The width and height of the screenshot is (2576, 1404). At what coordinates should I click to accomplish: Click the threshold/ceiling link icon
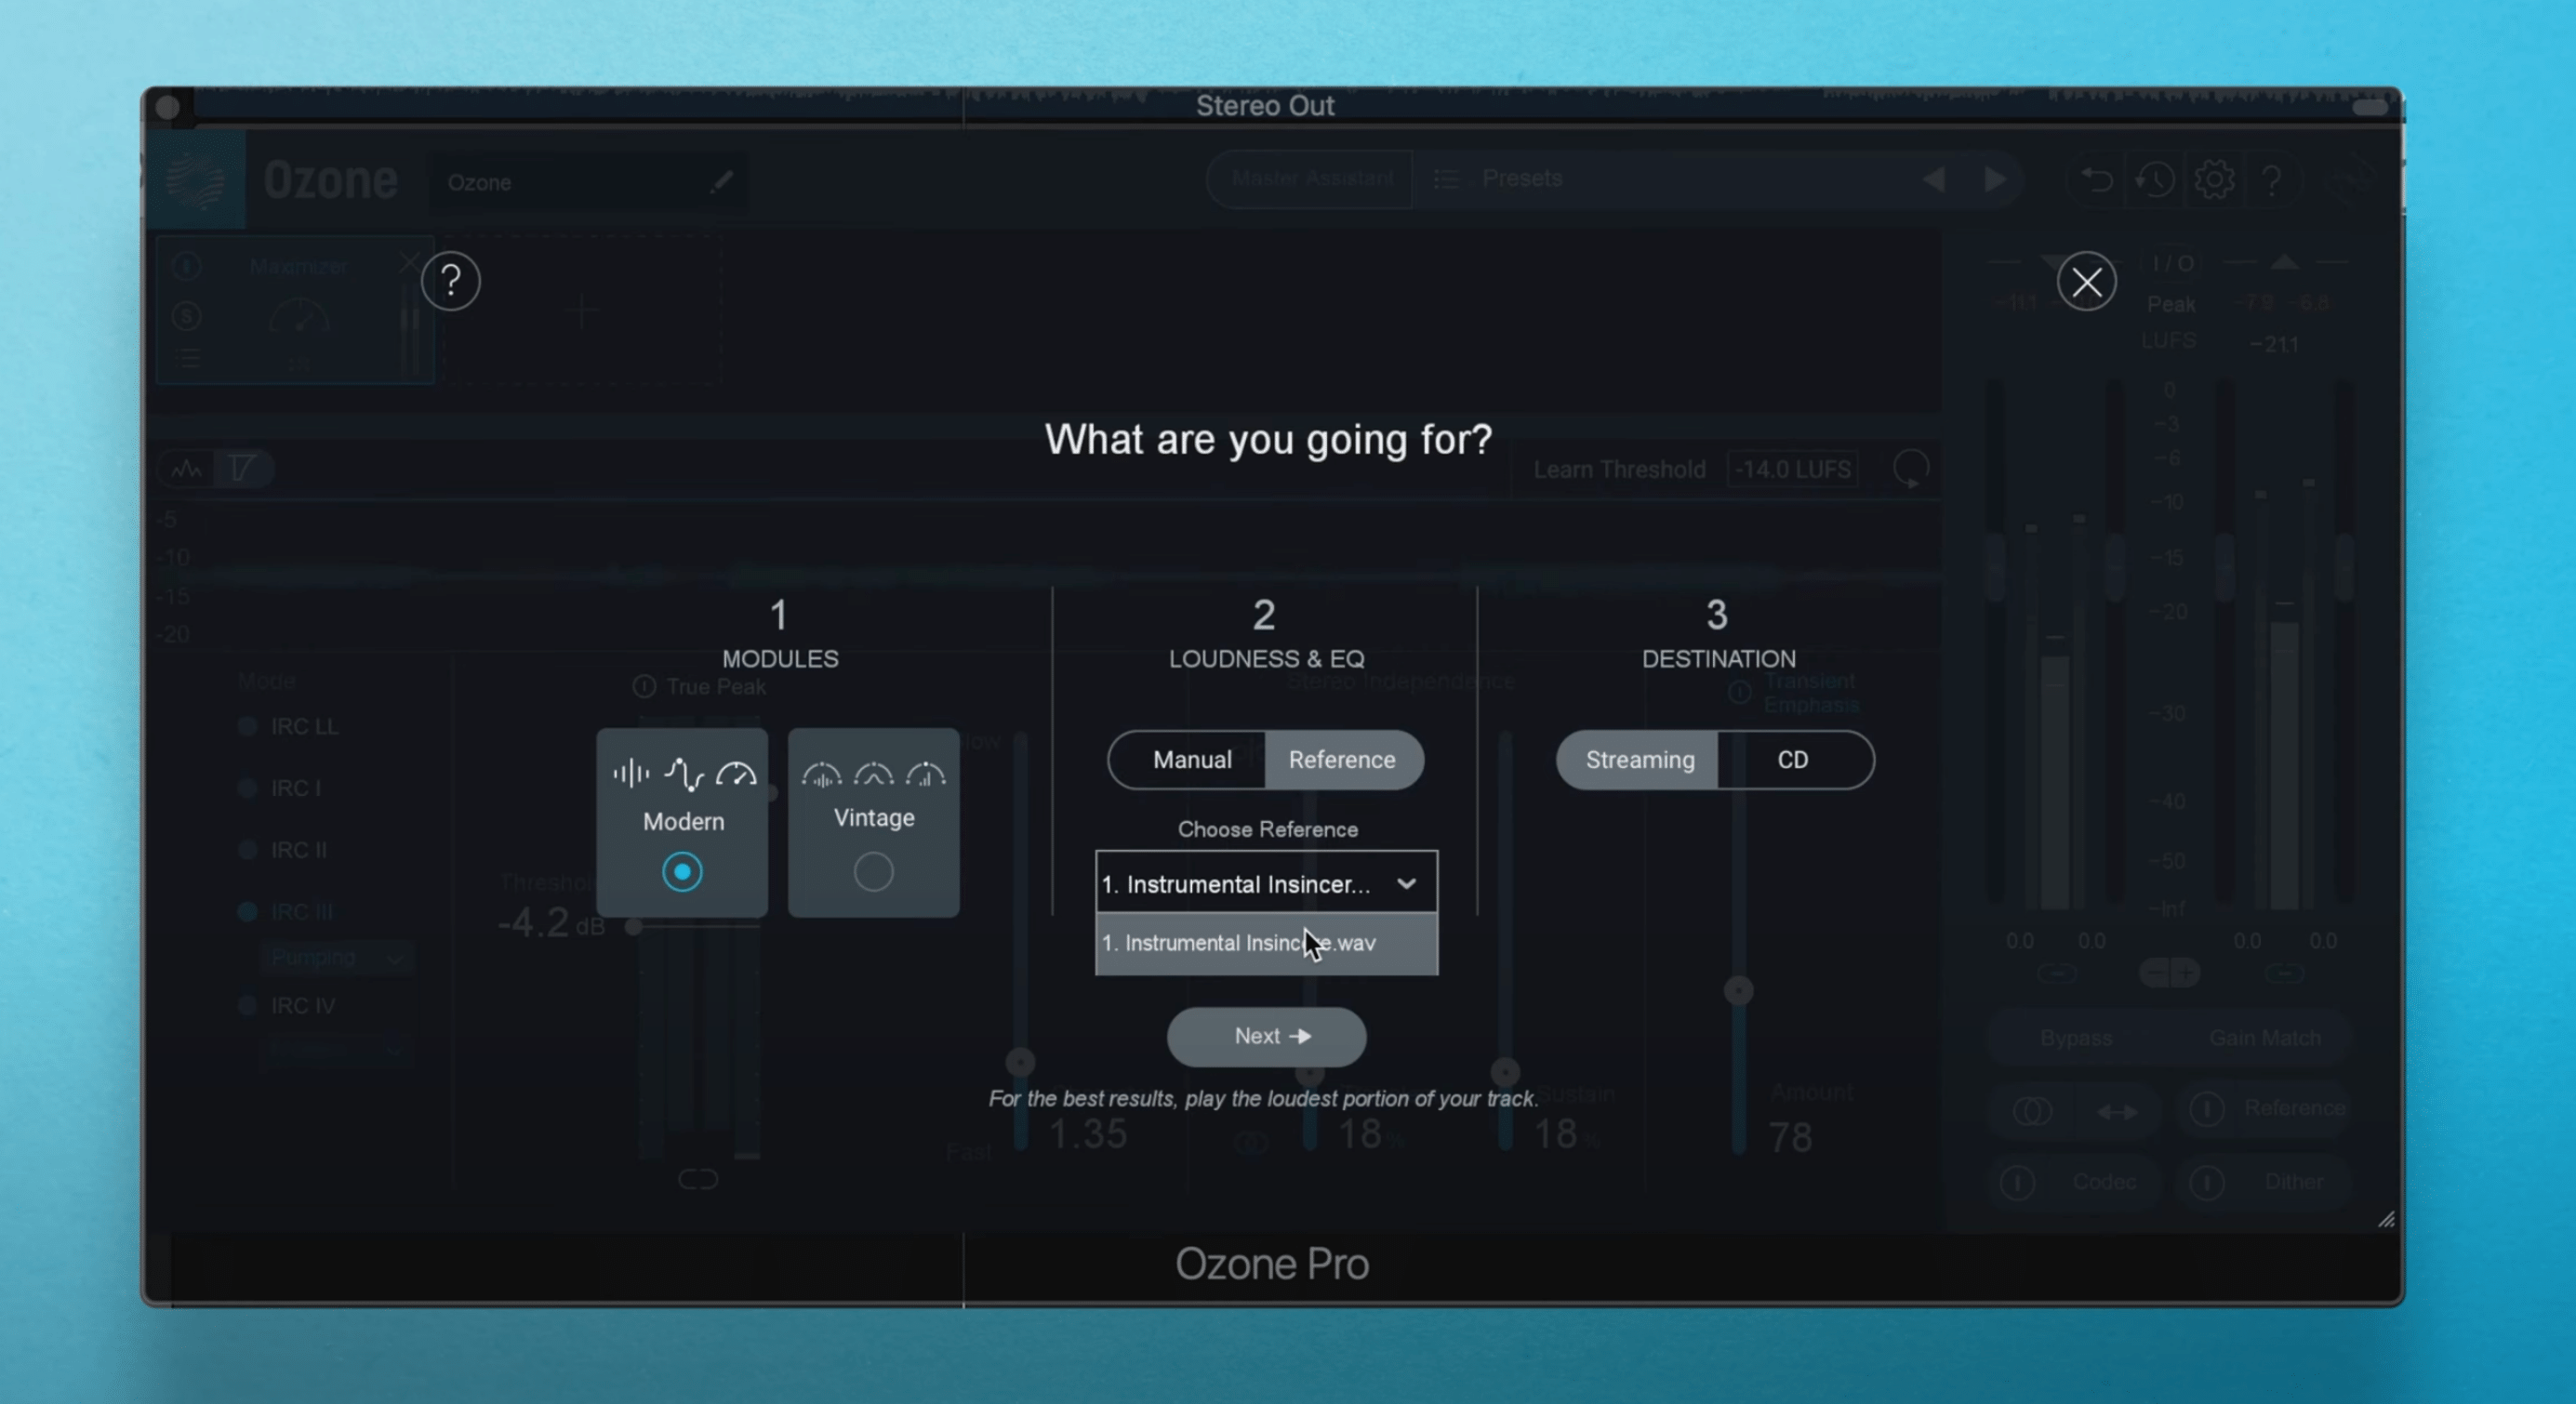[x=698, y=1180]
